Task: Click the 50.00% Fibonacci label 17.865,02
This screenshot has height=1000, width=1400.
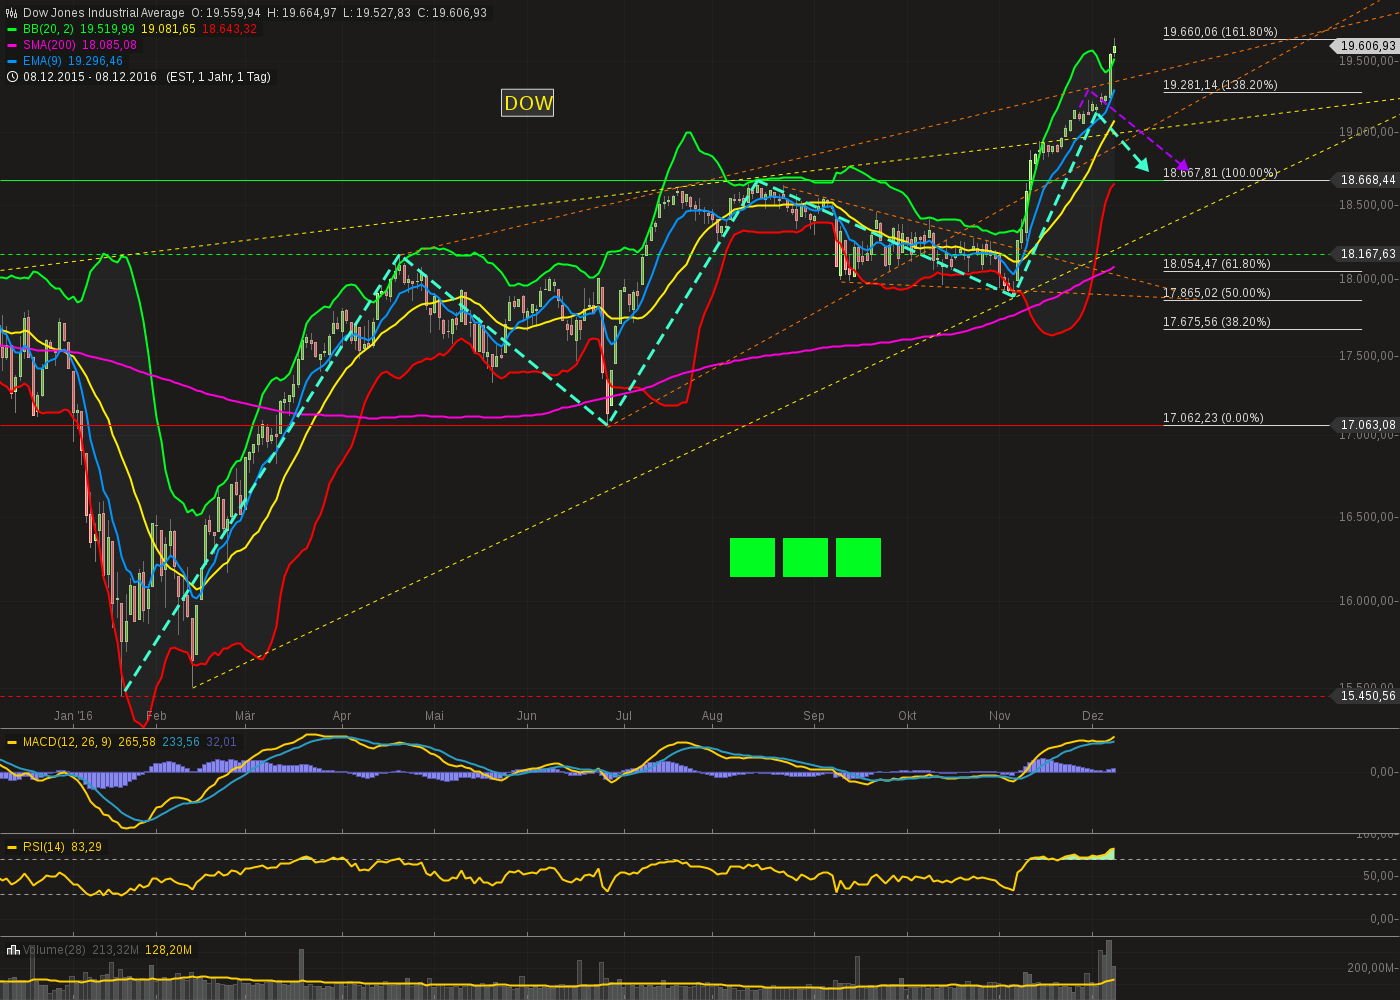Action: click(x=1217, y=293)
